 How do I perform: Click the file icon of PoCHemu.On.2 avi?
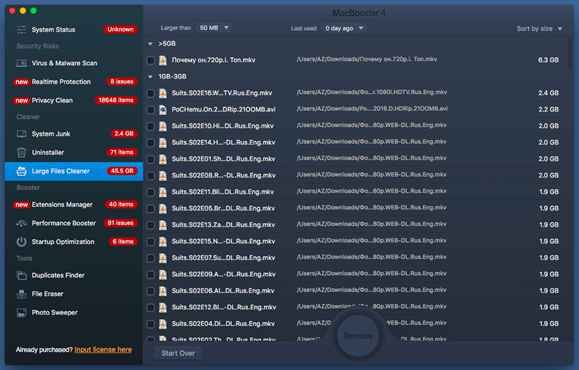[x=162, y=109]
